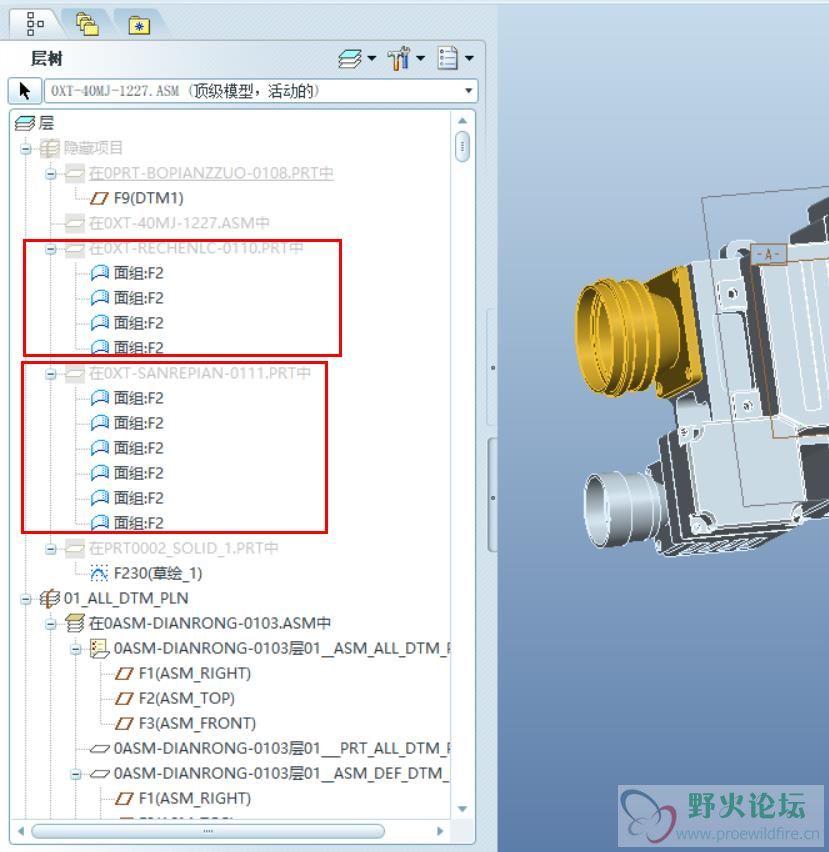Open the Show list options icon
Viewport: 829px width, 852px height.
click(x=448, y=58)
